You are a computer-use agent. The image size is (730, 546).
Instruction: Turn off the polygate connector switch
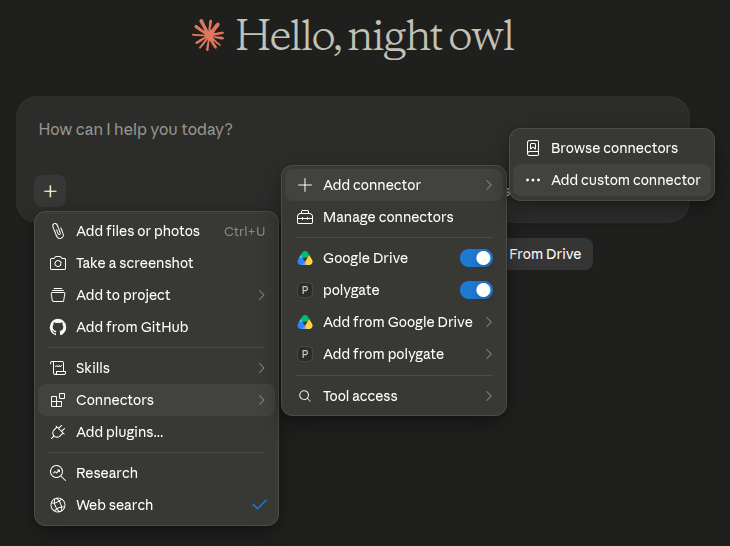pyautogui.click(x=476, y=290)
